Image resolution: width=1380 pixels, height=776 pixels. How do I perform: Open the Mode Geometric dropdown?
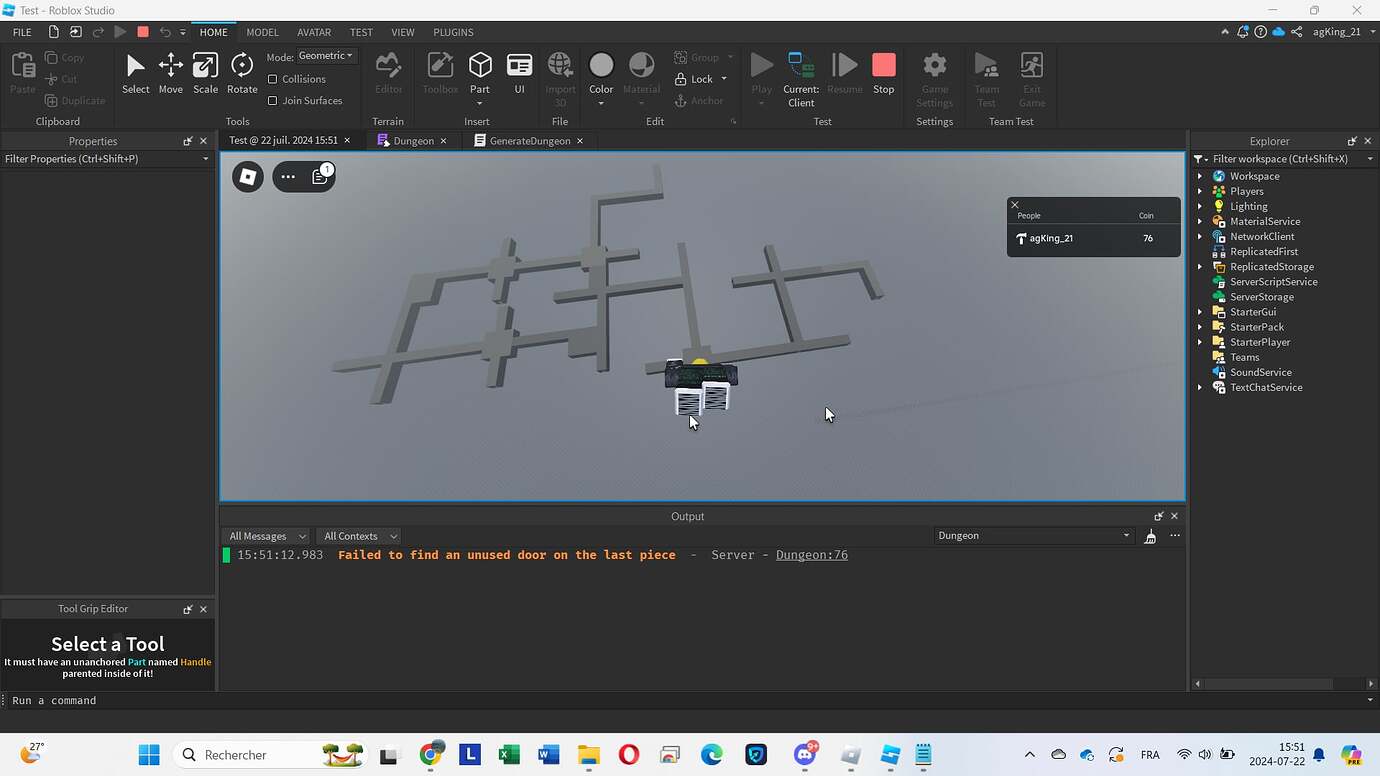[x=324, y=55]
